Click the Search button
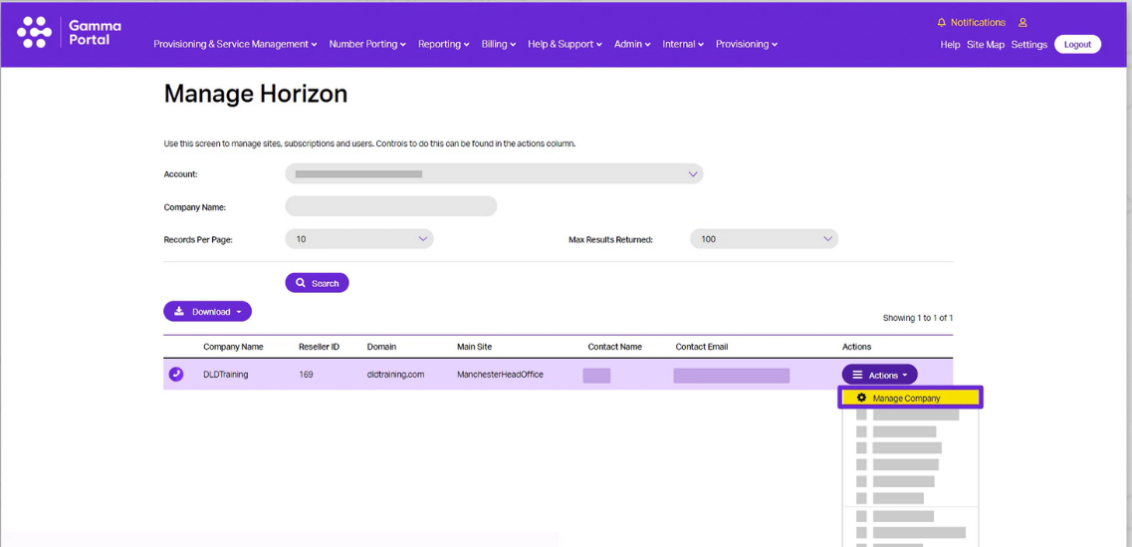The image size is (1132, 547). tap(317, 283)
